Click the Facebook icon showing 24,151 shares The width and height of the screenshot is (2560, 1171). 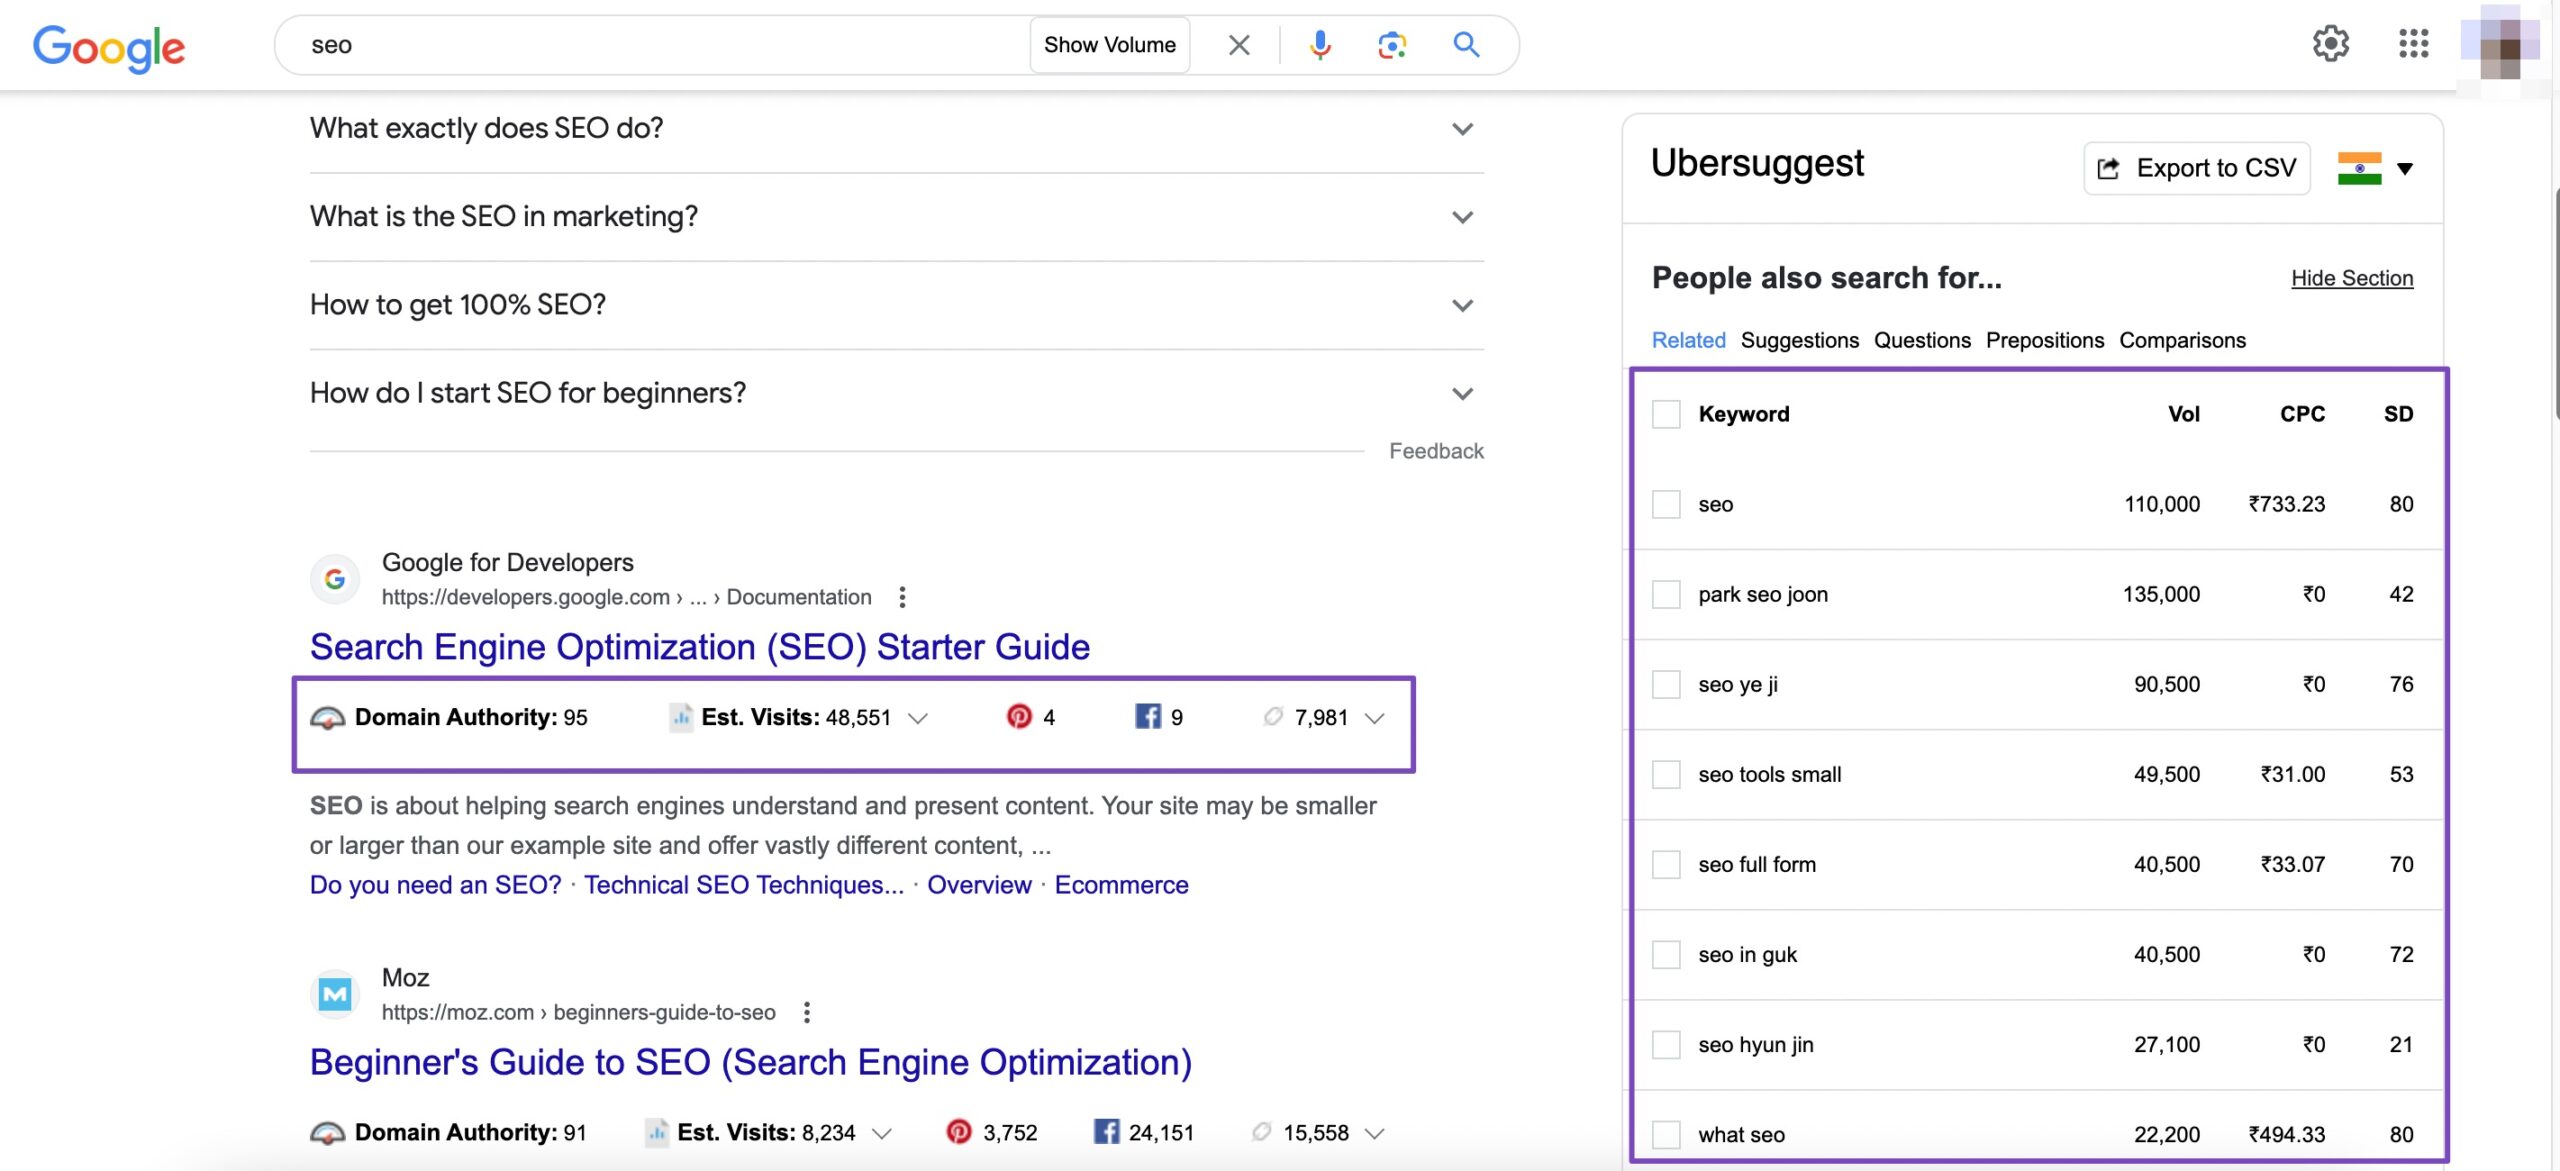tap(1106, 1132)
